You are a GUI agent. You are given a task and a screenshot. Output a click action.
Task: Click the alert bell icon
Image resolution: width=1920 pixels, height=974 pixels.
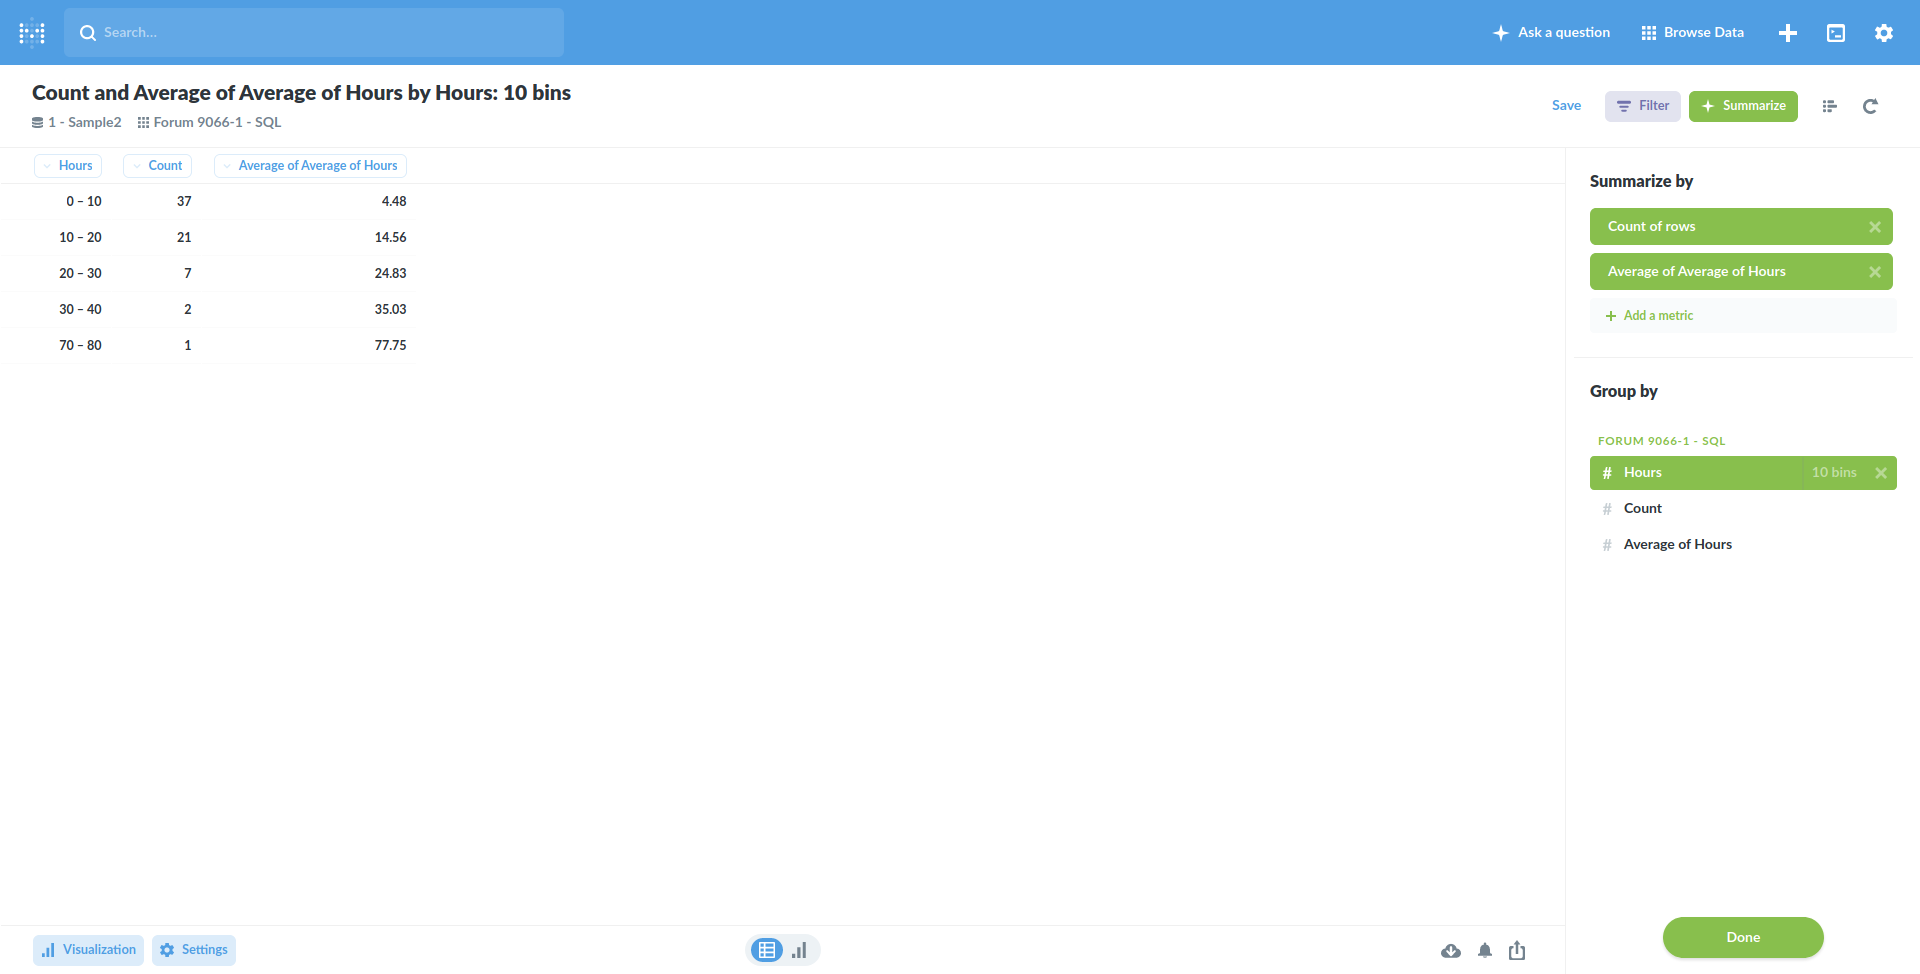point(1485,951)
